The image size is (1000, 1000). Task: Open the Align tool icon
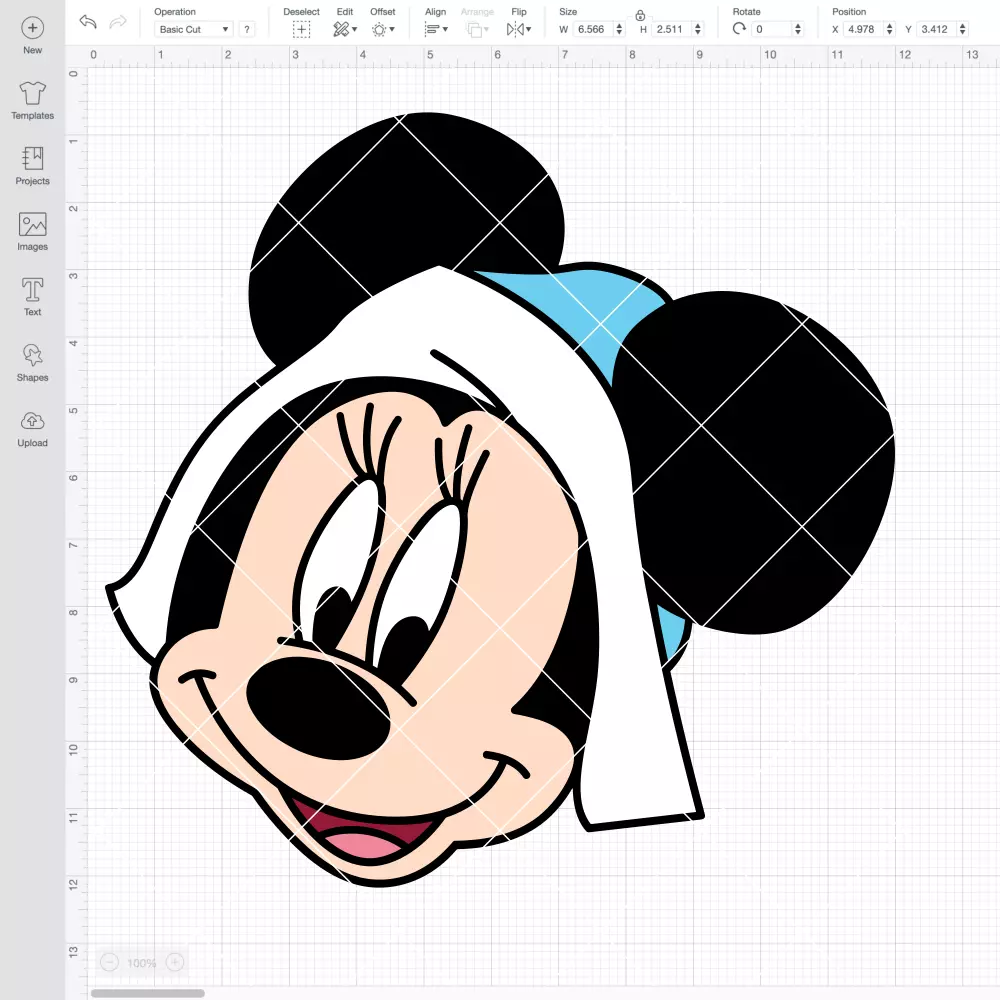tap(432, 29)
